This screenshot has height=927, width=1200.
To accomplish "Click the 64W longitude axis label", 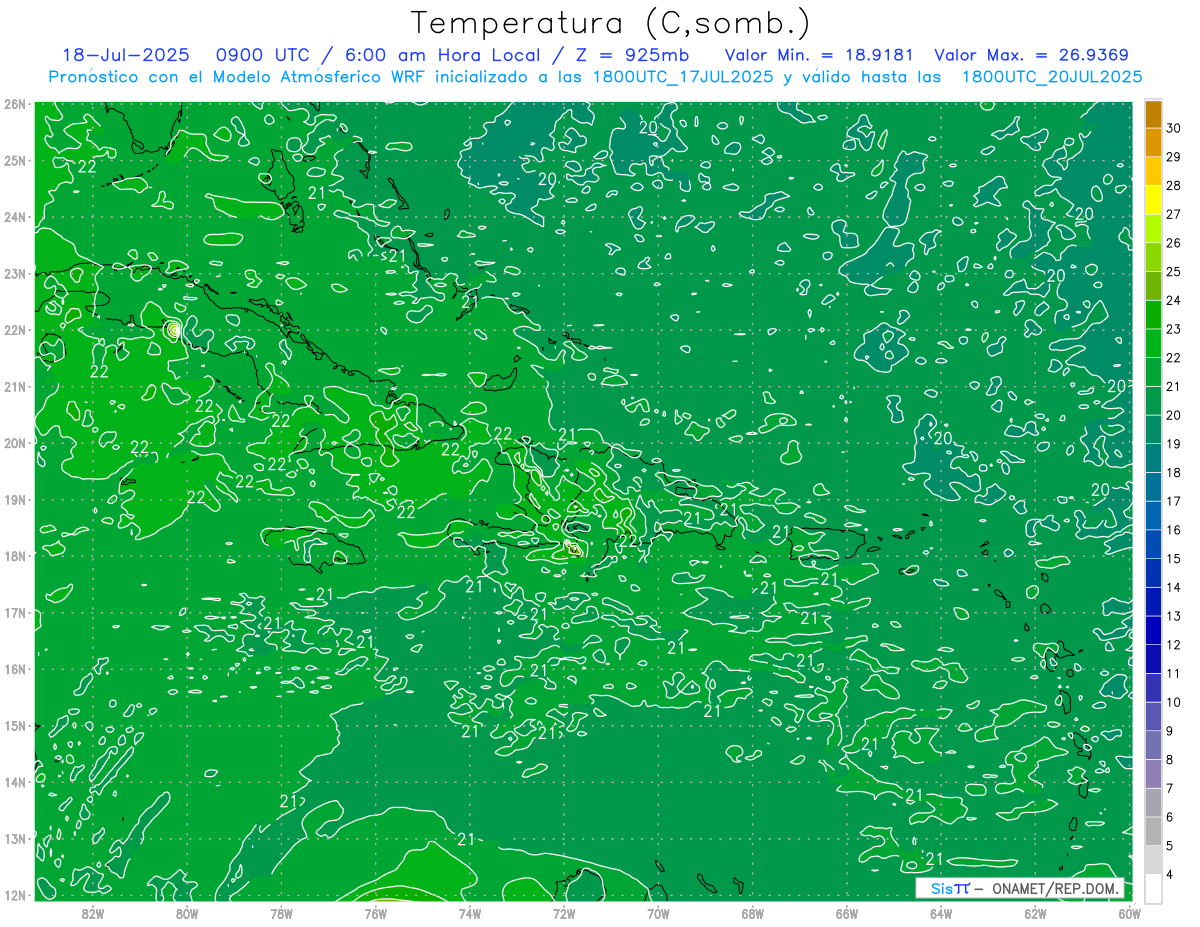I will coord(940,913).
